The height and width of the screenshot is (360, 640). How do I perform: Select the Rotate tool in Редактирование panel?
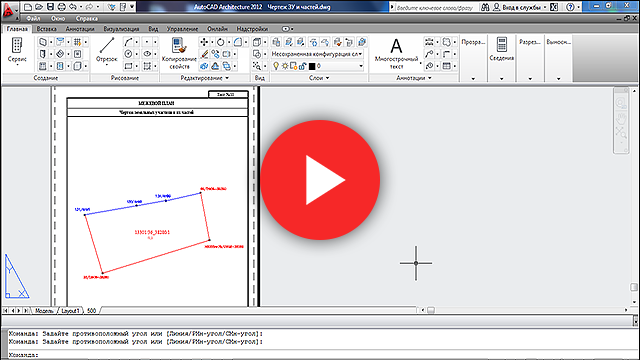[x=220, y=42]
